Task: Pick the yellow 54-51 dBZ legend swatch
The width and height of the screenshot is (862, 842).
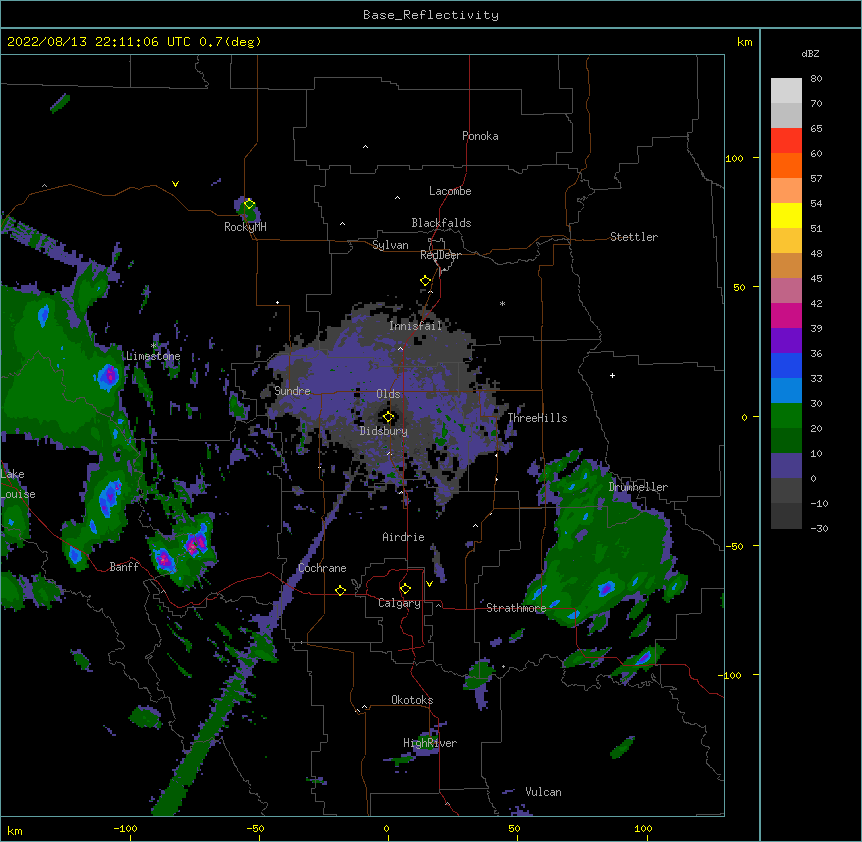Action: coord(786,216)
